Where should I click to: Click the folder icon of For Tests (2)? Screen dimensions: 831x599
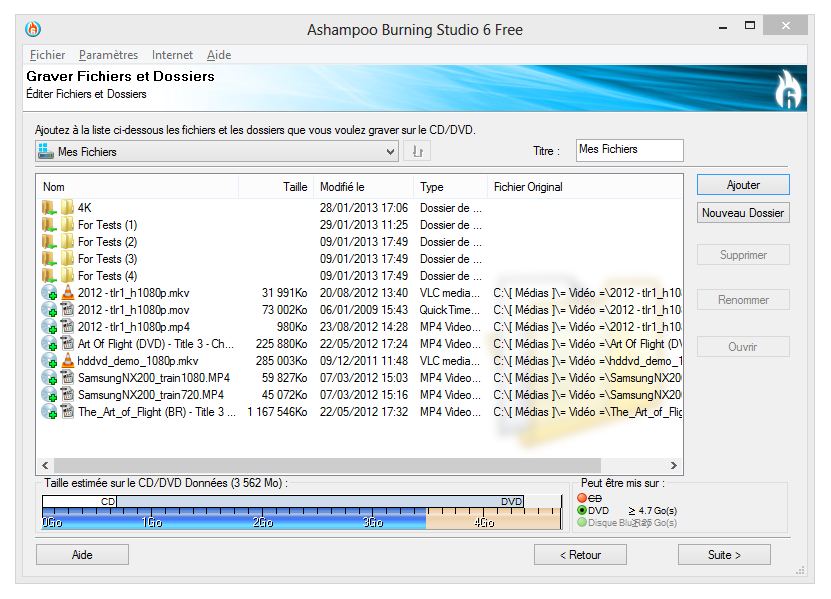67,241
